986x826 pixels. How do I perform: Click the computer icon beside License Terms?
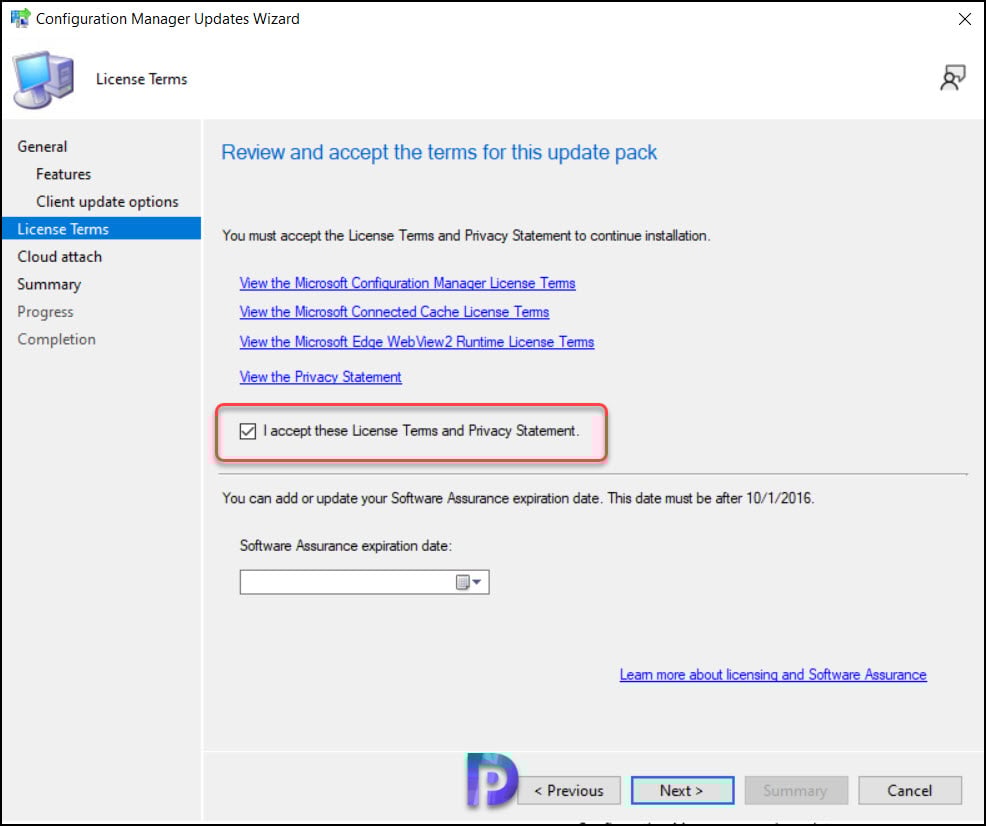[44, 80]
